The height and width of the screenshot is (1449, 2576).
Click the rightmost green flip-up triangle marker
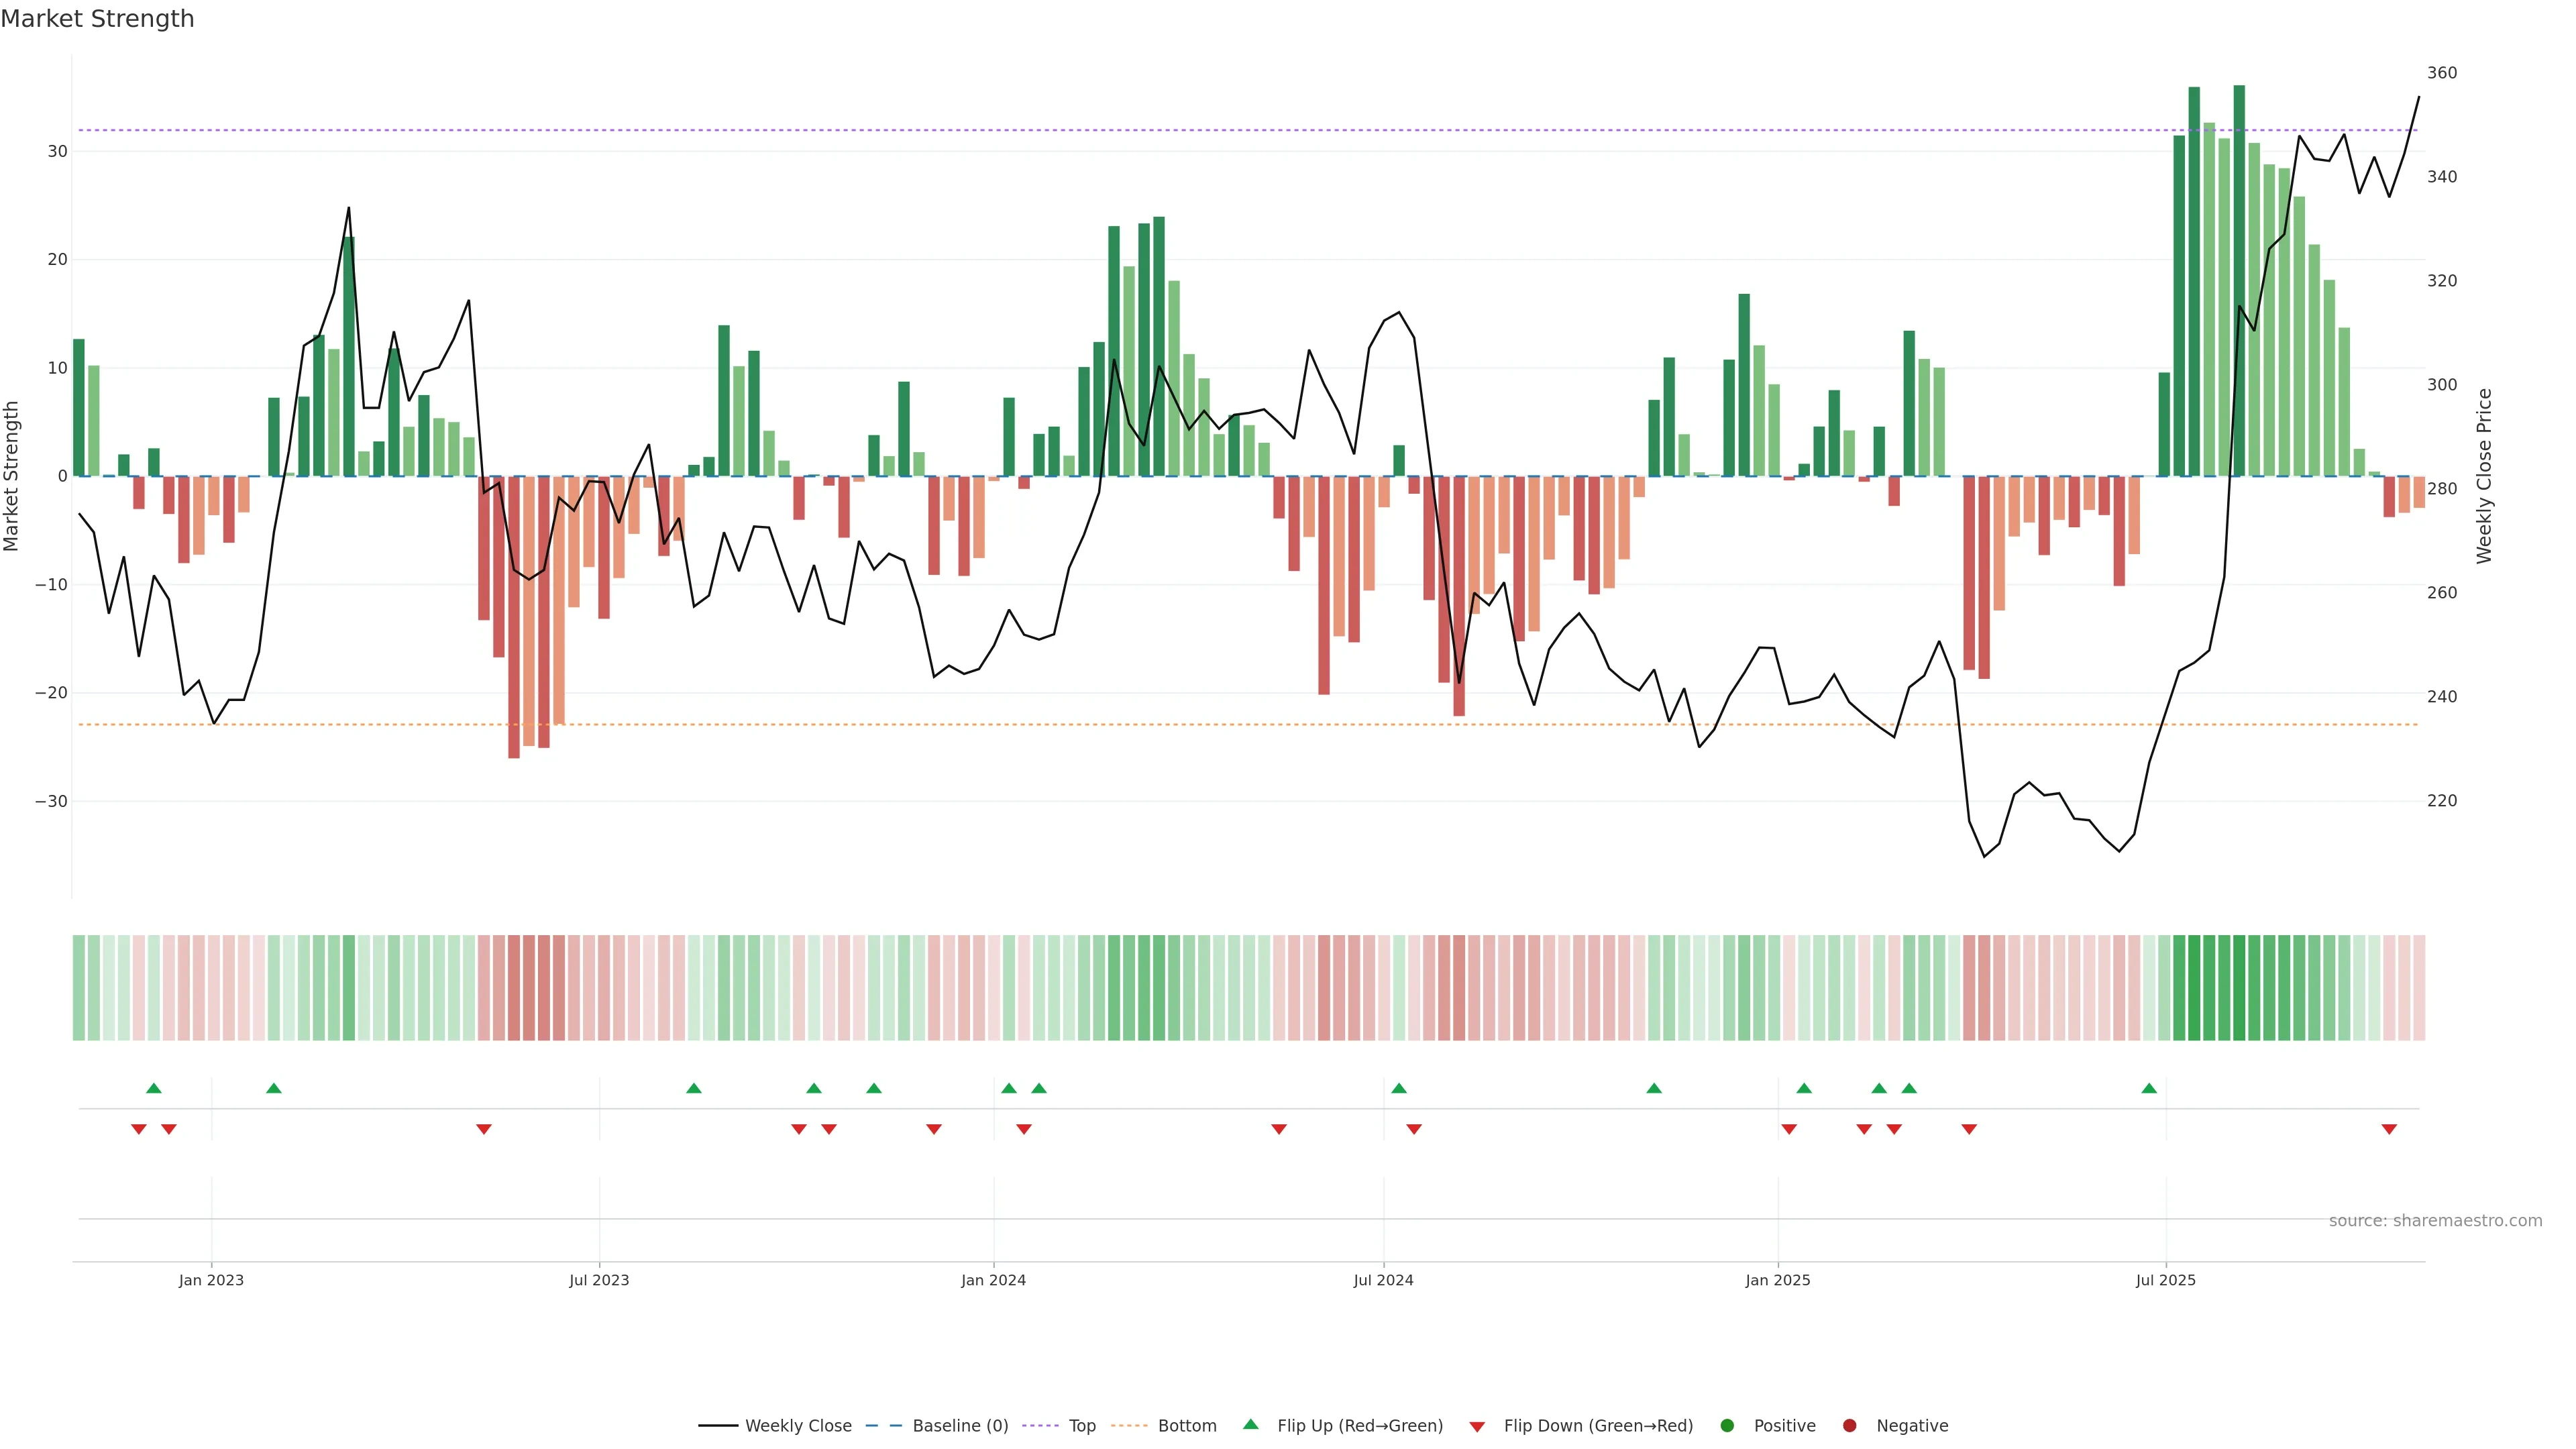(2149, 1088)
